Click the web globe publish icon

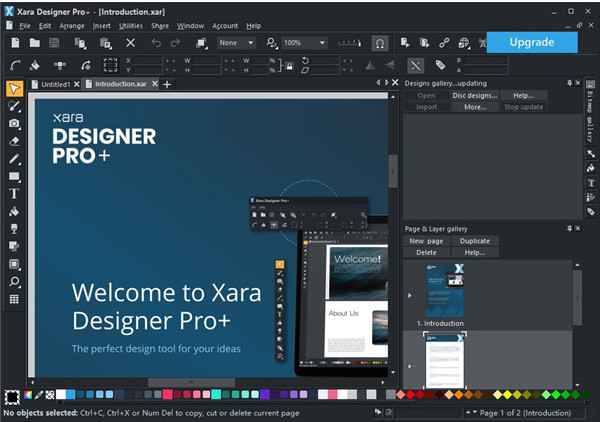[x=464, y=43]
